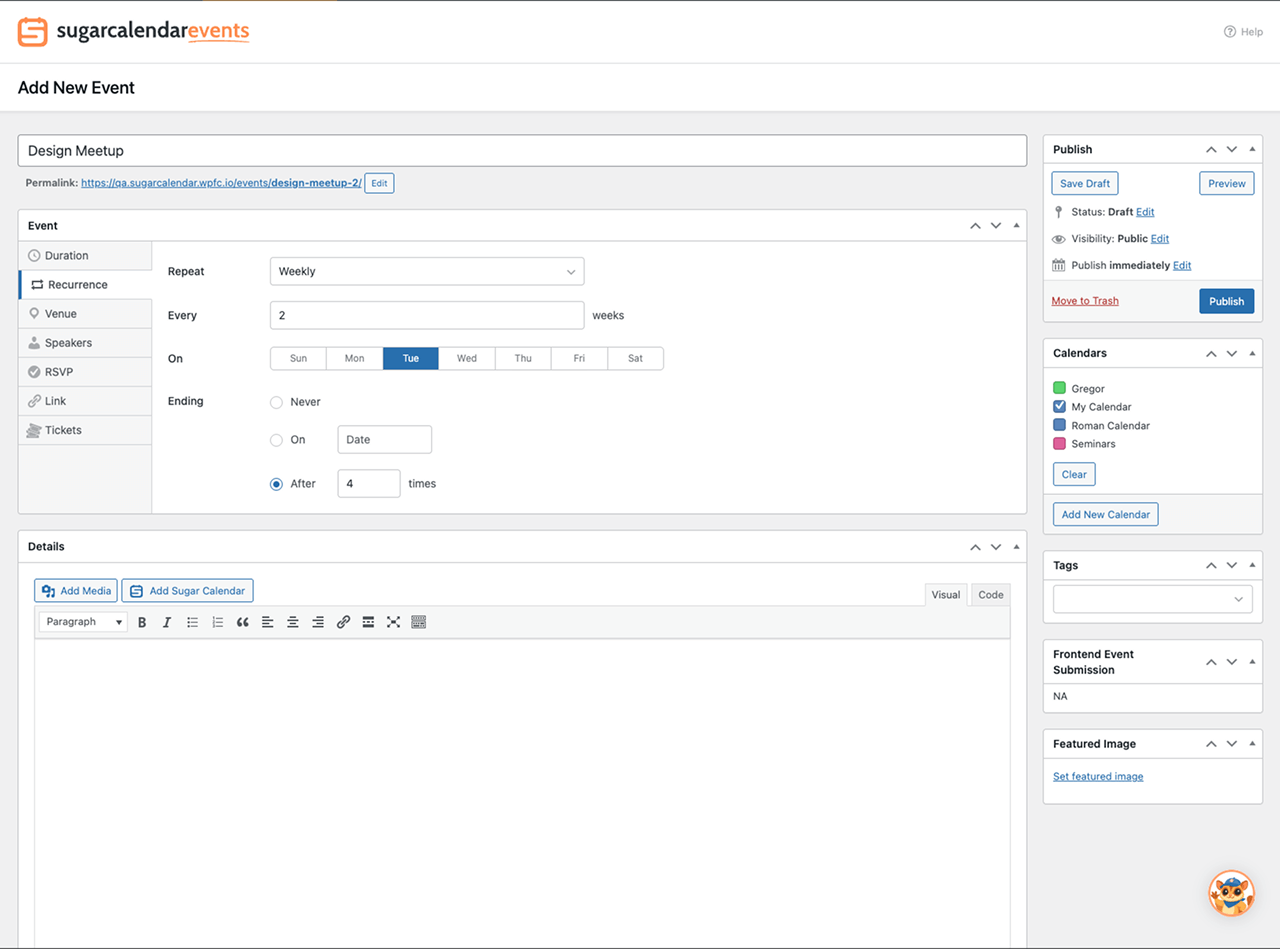Click the bulleted list icon
Image resolution: width=1280 pixels, height=949 pixels.
(x=192, y=622)
